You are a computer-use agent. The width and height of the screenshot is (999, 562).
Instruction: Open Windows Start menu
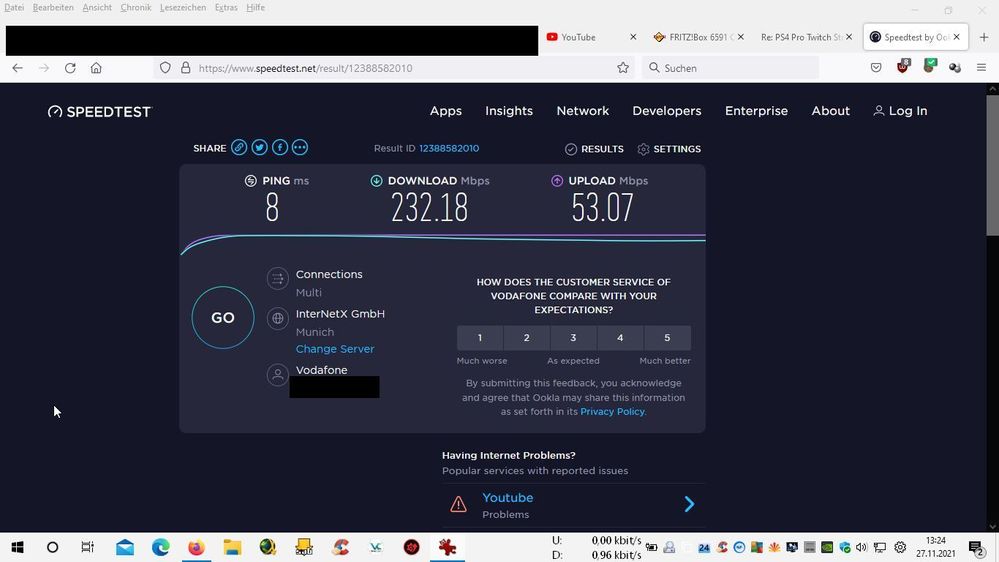17,547
